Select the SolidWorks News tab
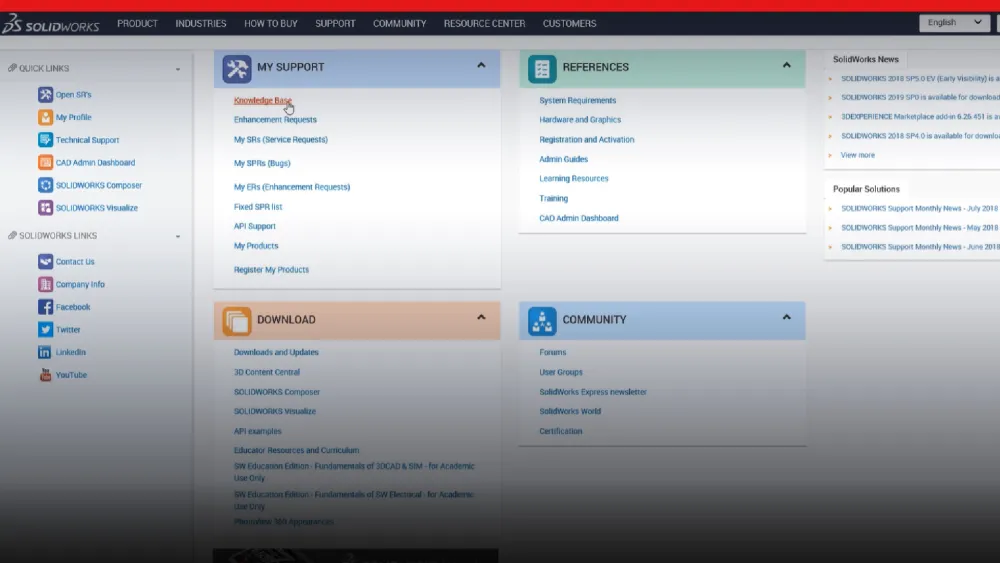This screenshot has width=1000, height=563. coord(865,59)
